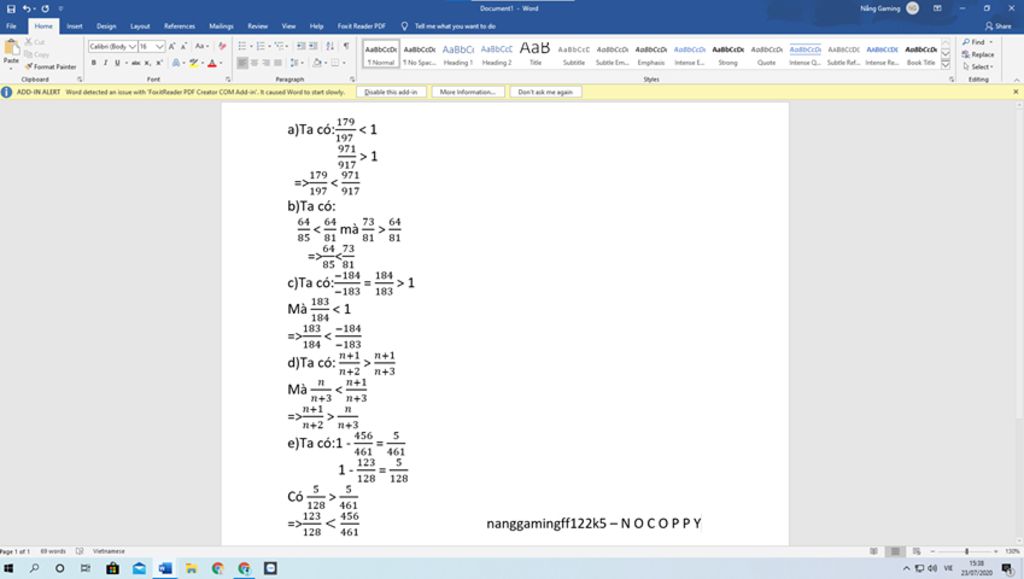1024x579 pixels.
Task: Align paragraph text to the right
Action: click(266, 63)
